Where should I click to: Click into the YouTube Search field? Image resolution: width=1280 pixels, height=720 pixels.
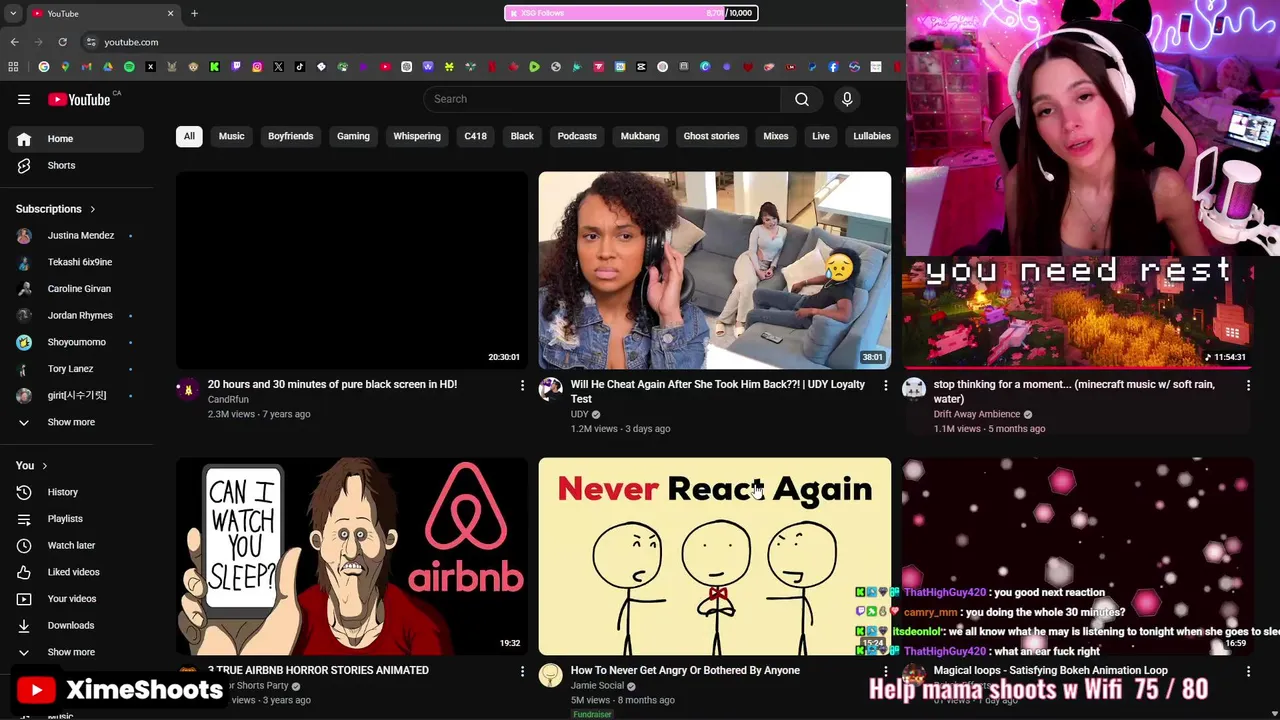click(602, 99)
